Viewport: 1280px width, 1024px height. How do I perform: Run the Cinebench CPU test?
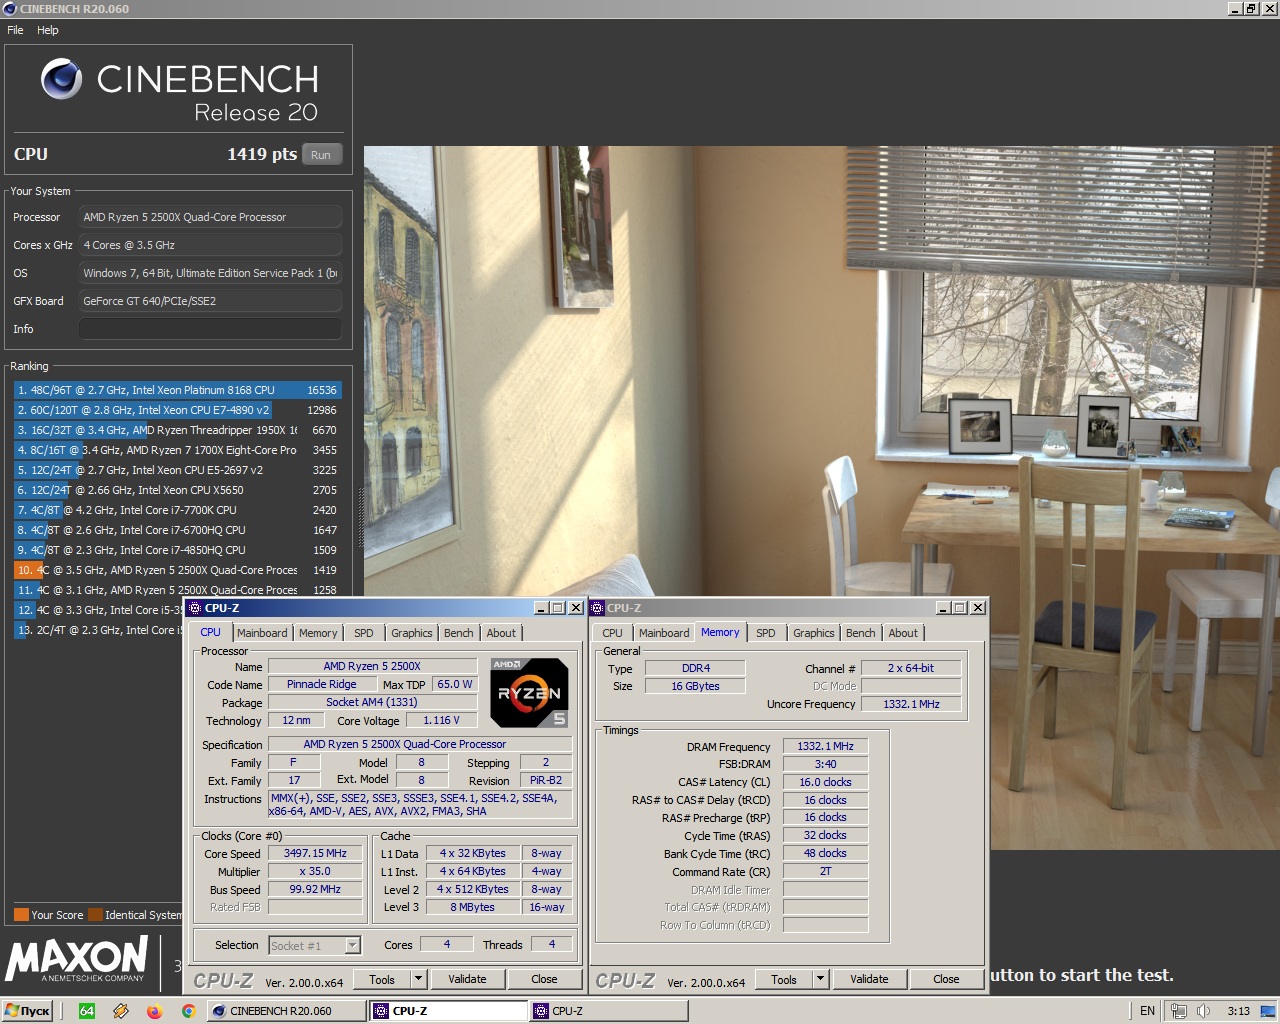click(320, 155)
